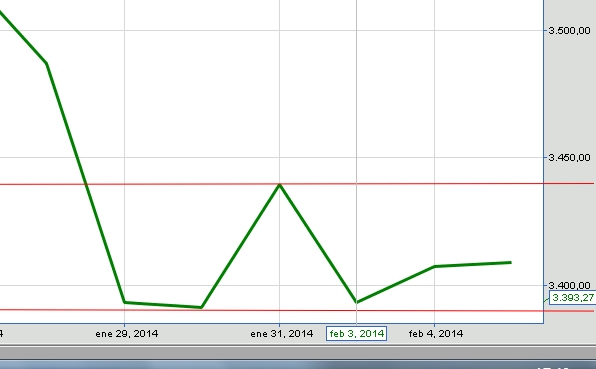Click the horizontal scrollbar beneath the chart
The width and height of the screenshot is (596, 369).
(x=298, y=352)
